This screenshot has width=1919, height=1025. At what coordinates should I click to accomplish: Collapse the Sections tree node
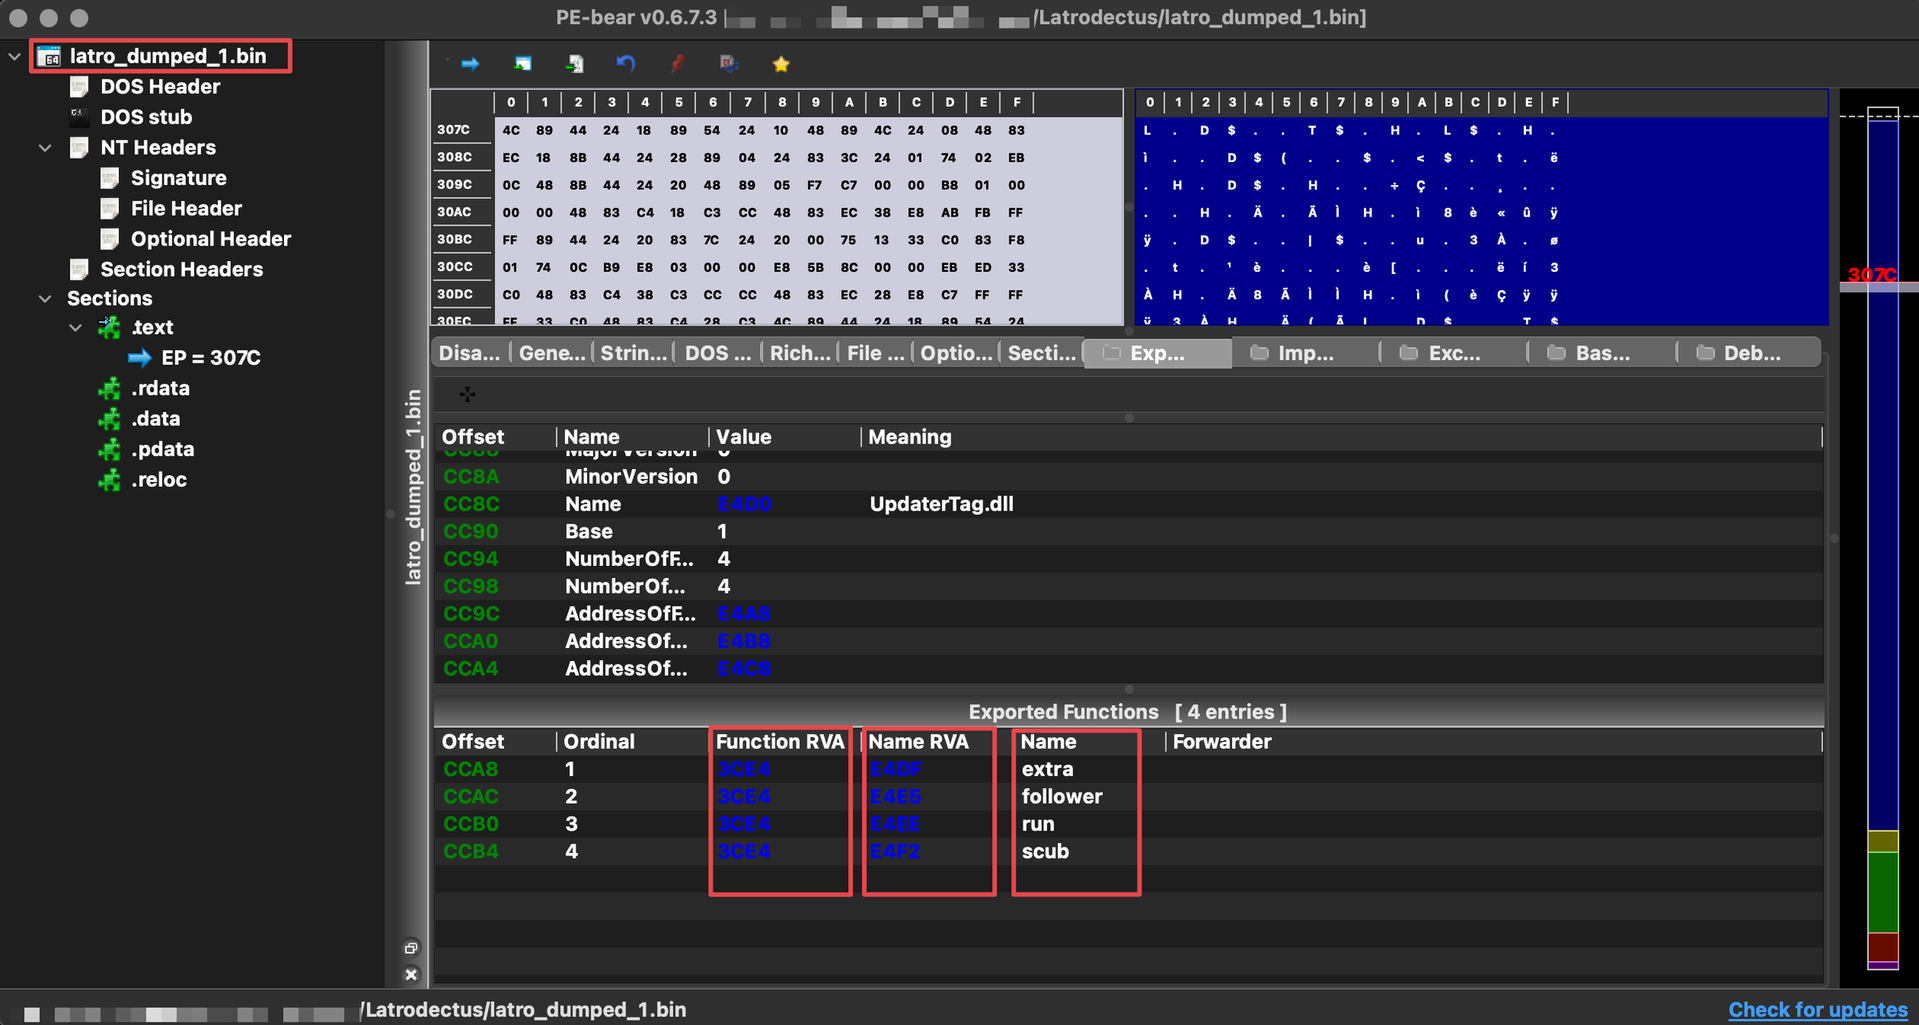point(45,298)
